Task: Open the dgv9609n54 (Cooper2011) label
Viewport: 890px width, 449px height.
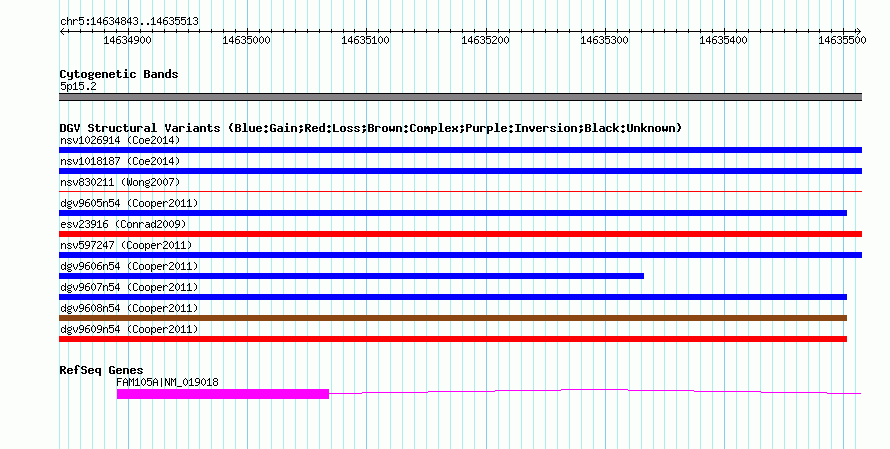Action: coord(129,329)
